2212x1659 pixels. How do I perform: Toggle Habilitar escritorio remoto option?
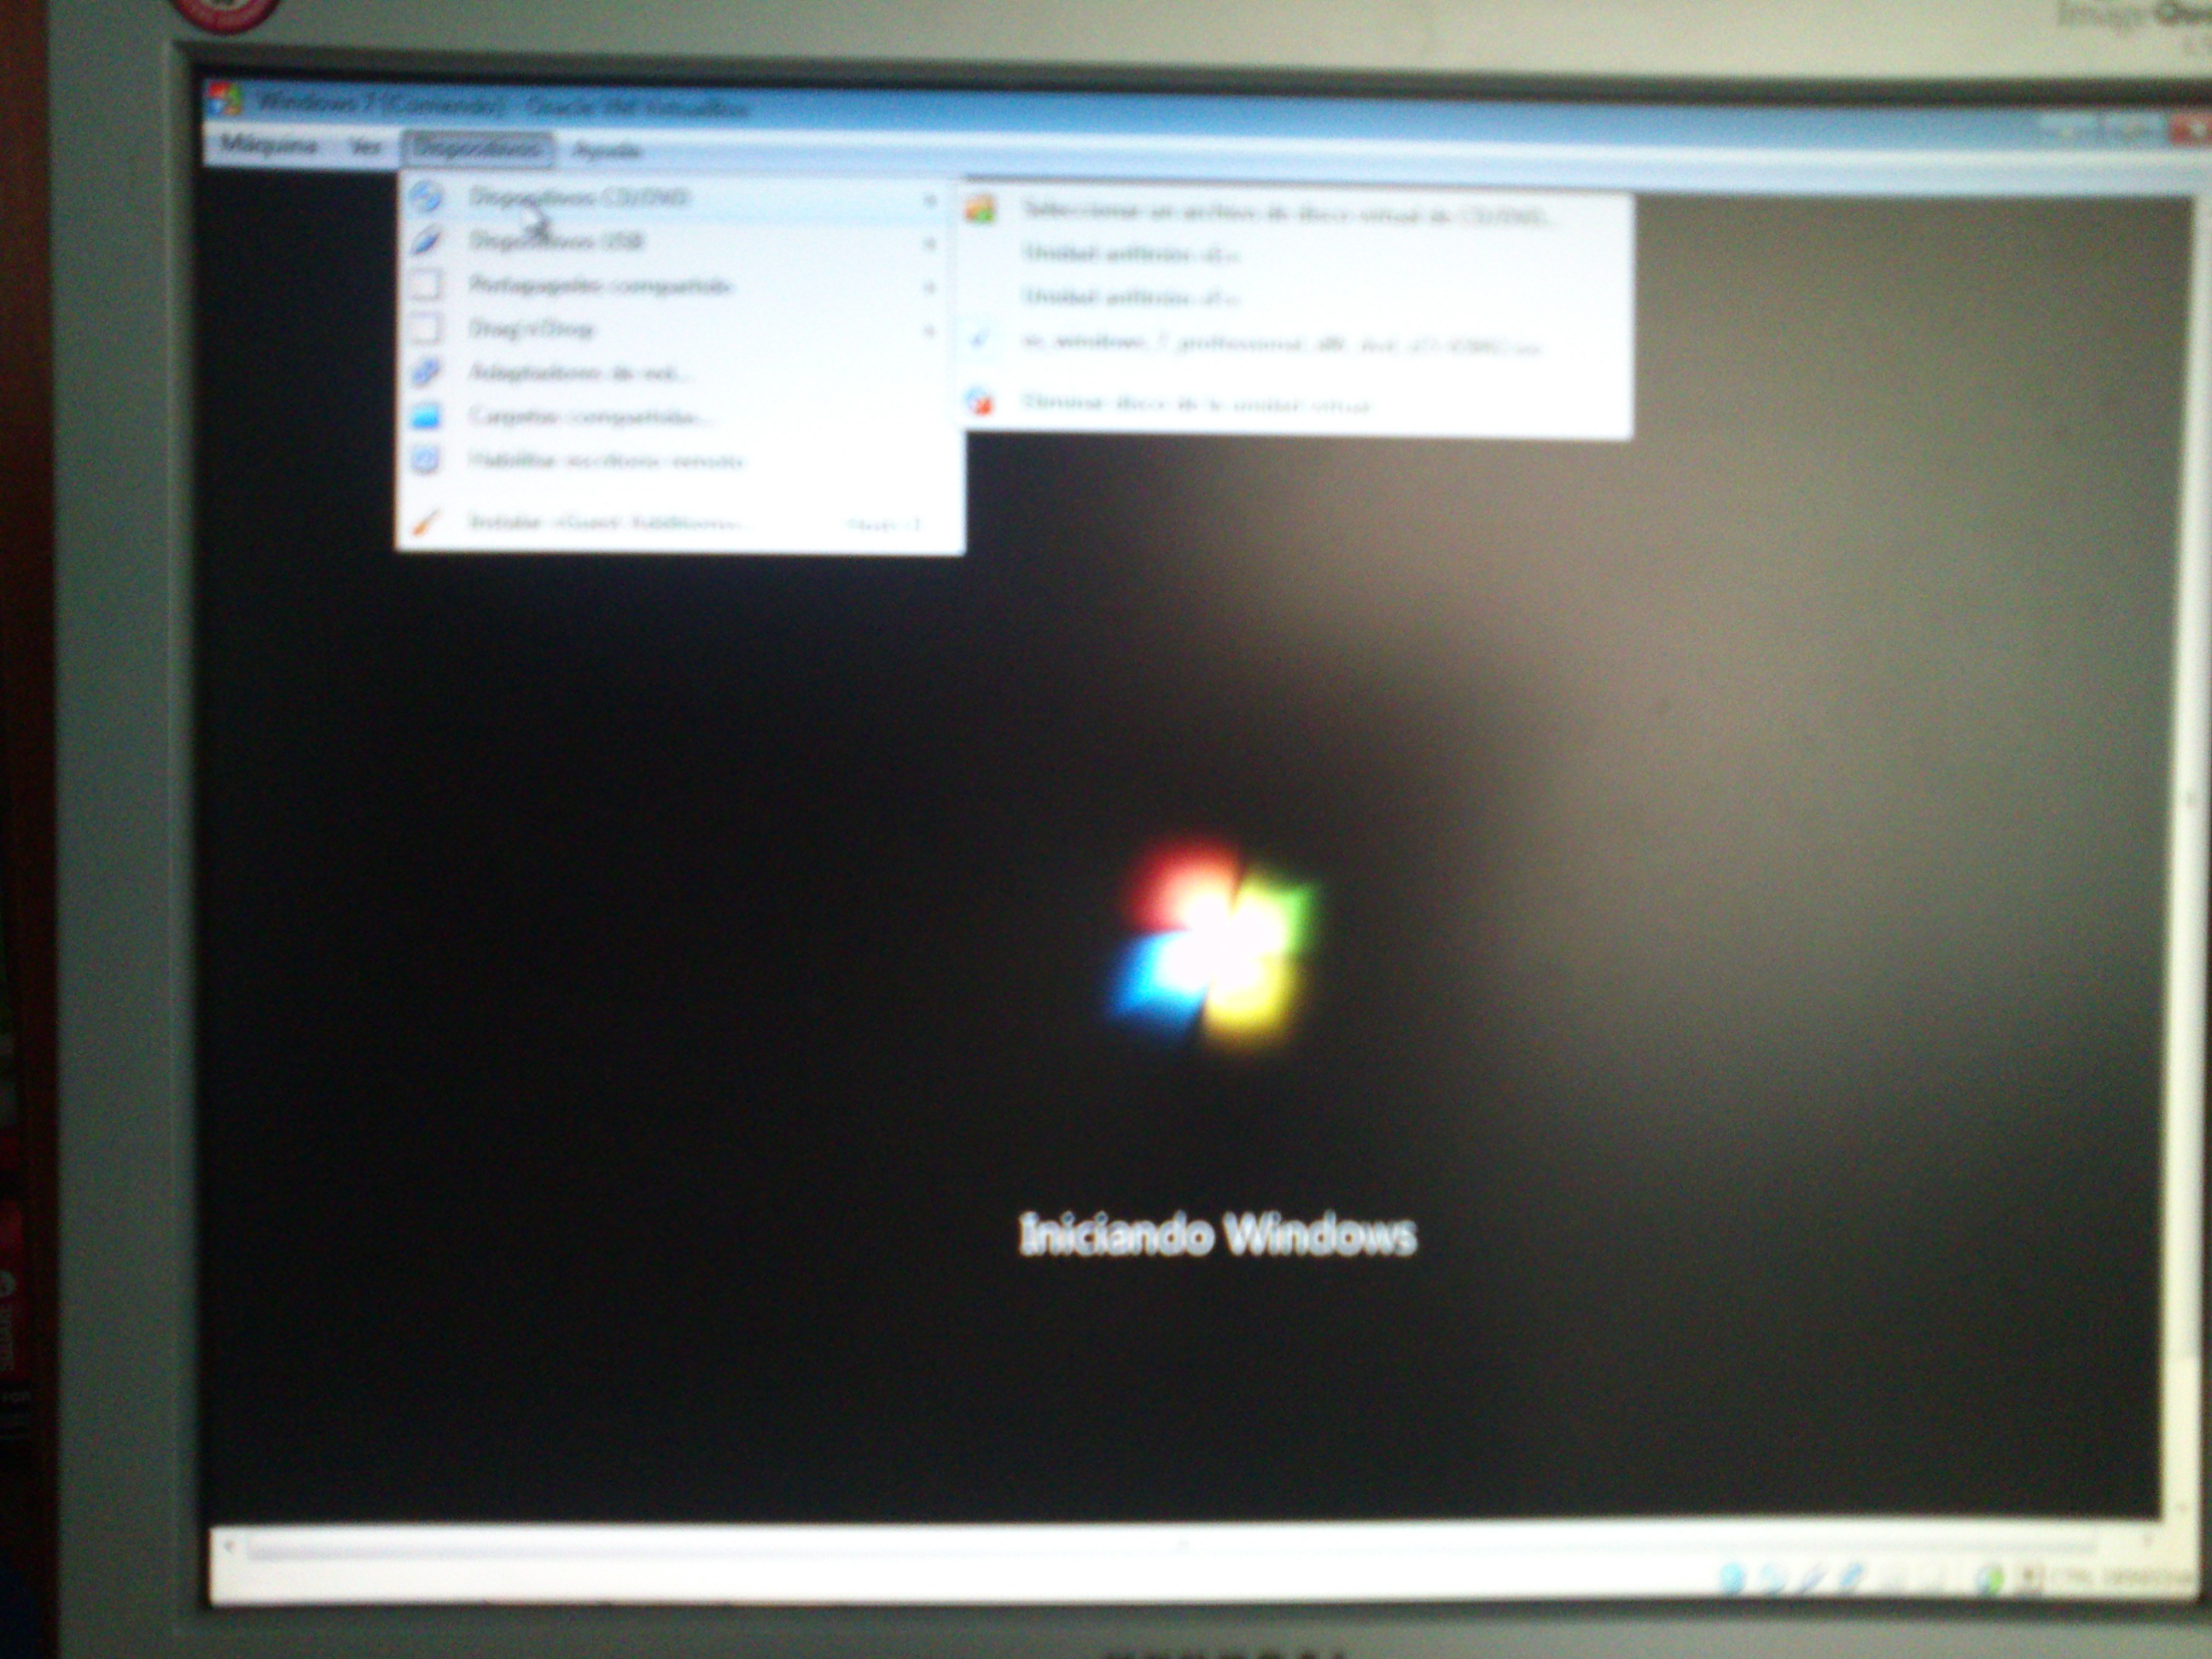[x=606, y=461]
